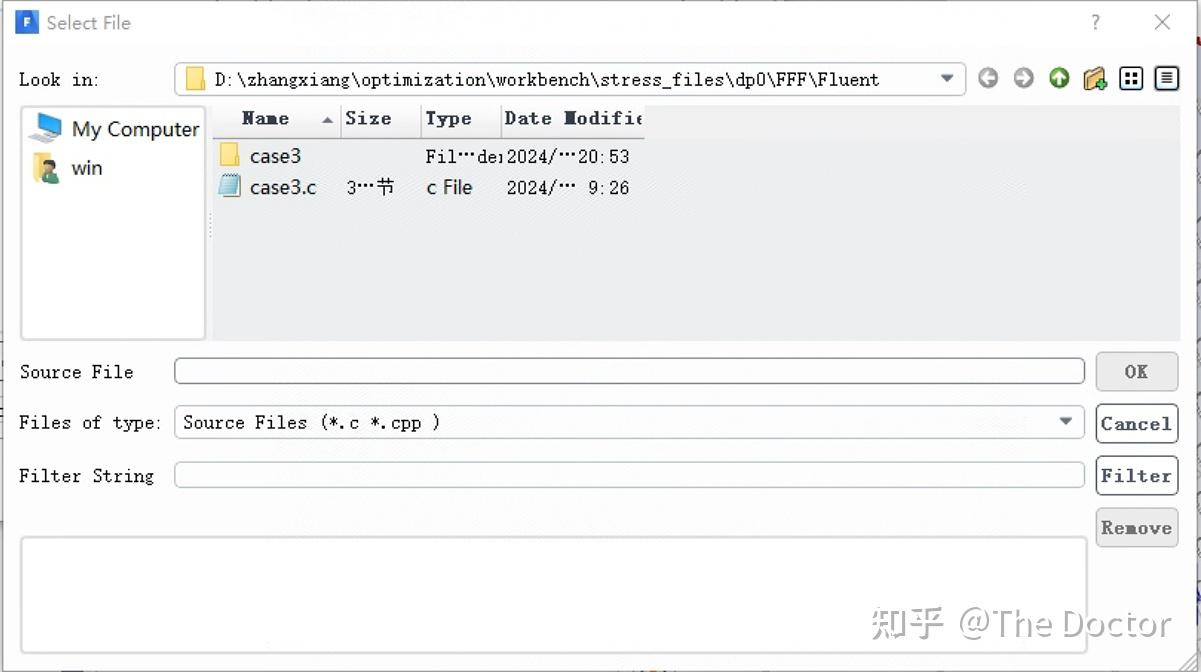Go up to the parent directory

[1059, 77]
